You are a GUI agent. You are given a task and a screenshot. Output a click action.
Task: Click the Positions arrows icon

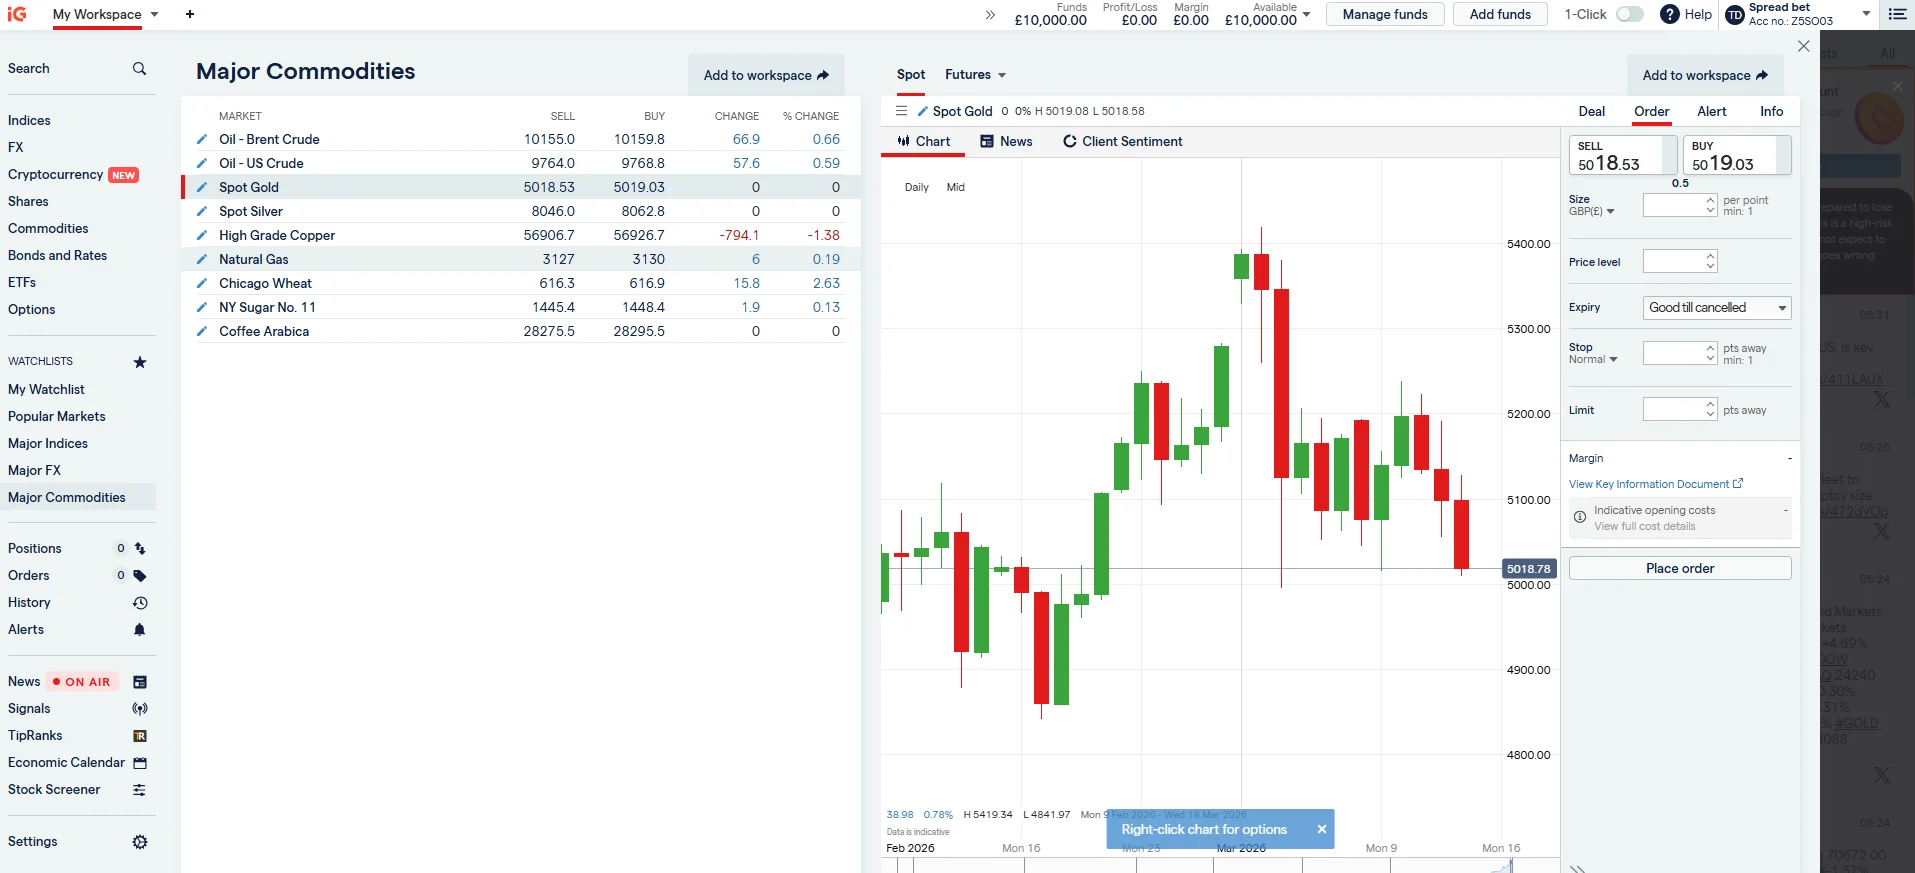pos(140,549)
